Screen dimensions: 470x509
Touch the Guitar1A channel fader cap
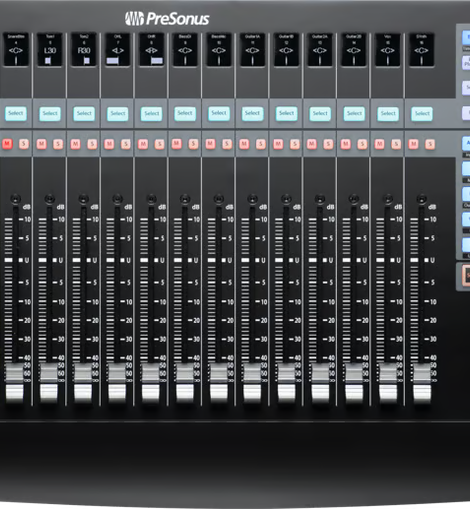252,383
